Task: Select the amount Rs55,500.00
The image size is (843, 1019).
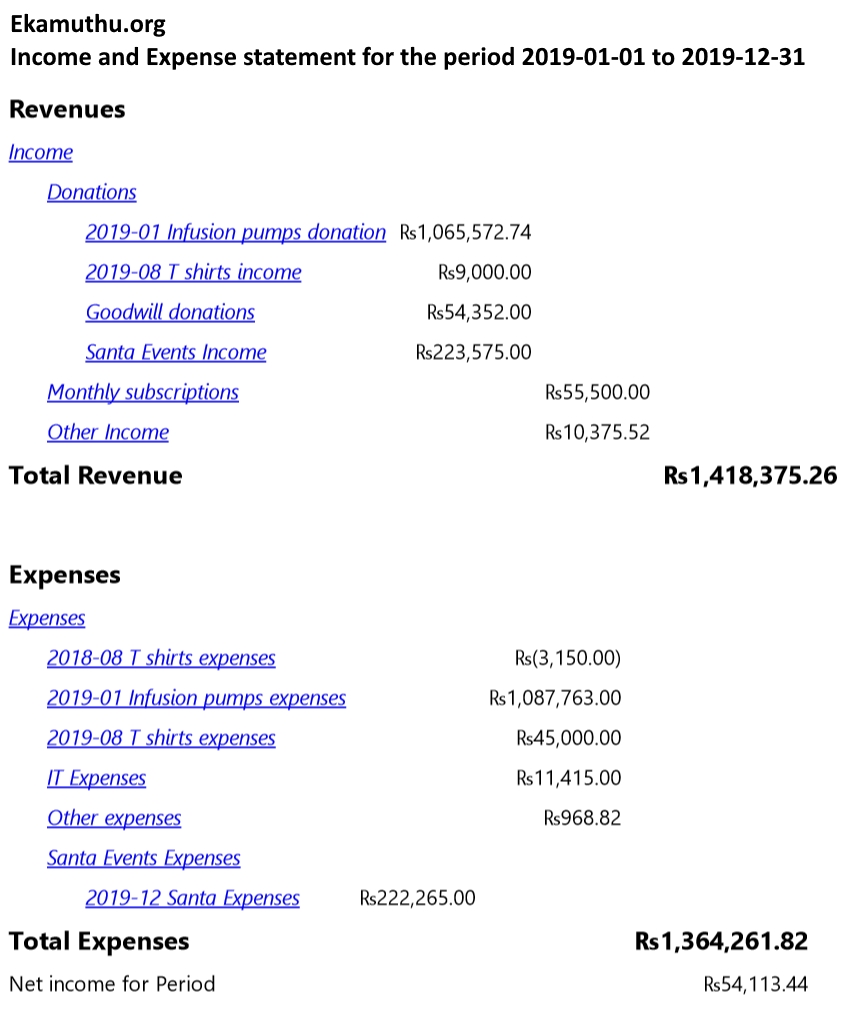Action: tap(597, 393)
